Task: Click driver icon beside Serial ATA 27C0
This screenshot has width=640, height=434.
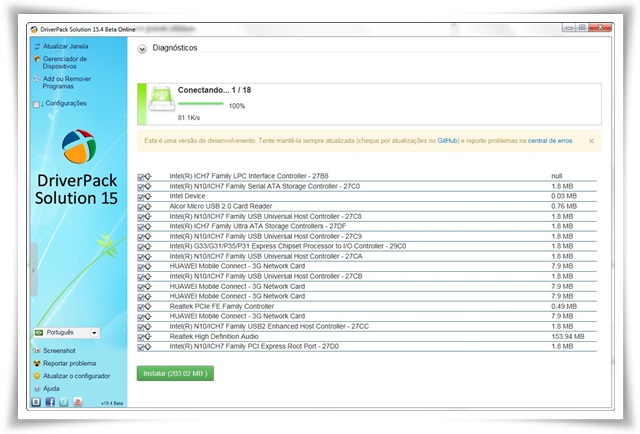Action: click(x=148, y=187)
